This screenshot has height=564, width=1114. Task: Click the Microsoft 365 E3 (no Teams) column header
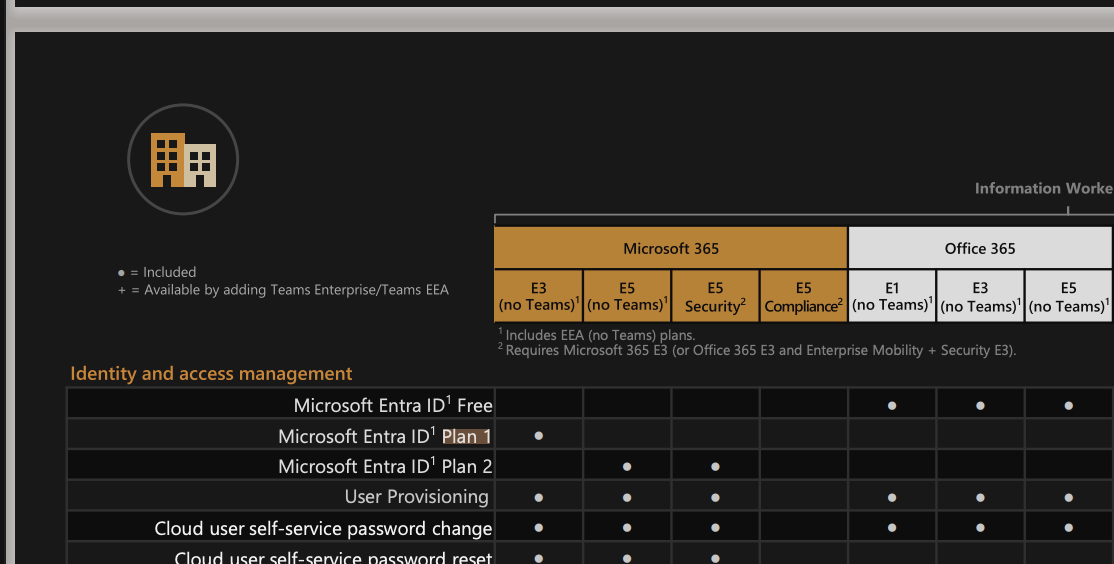(539, 296)
